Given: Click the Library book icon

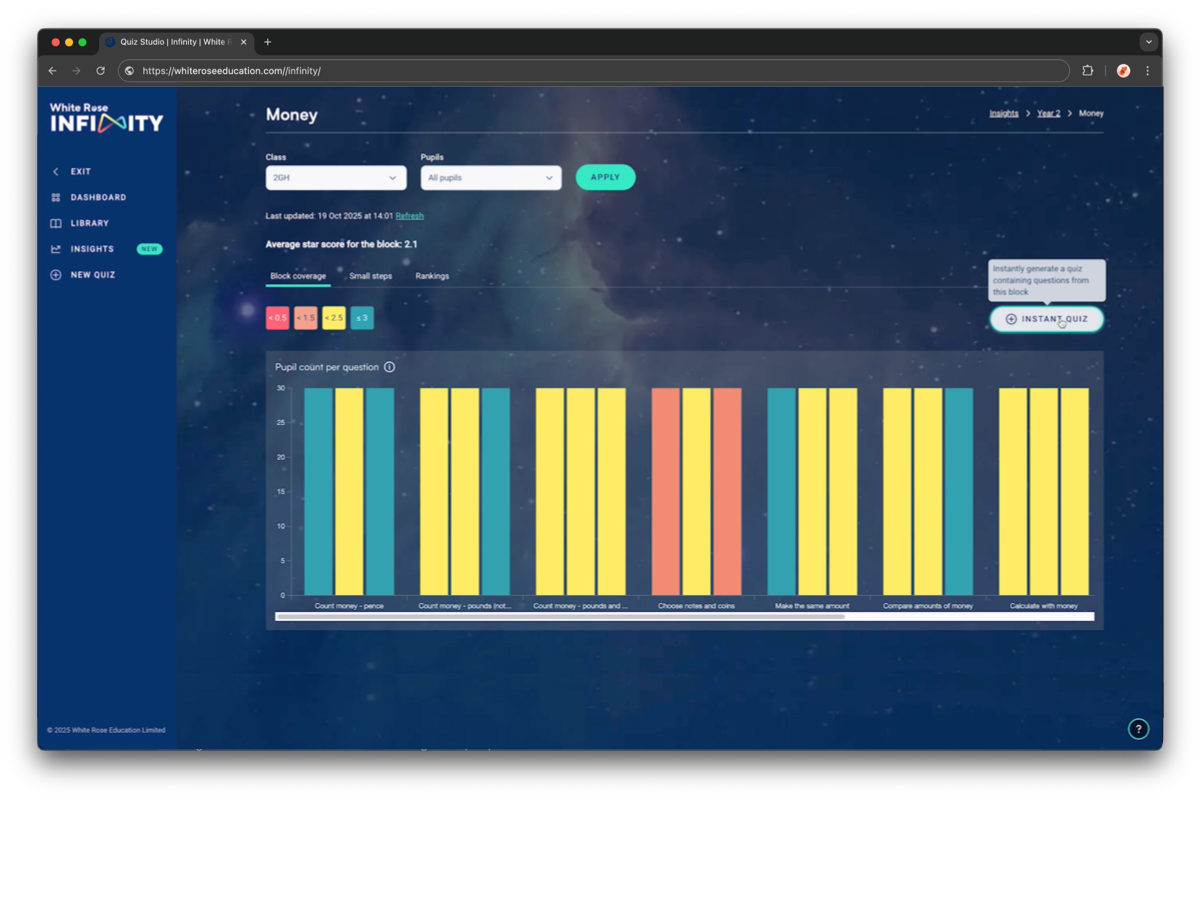Looking at the screenshot, I should pos(56,223).
